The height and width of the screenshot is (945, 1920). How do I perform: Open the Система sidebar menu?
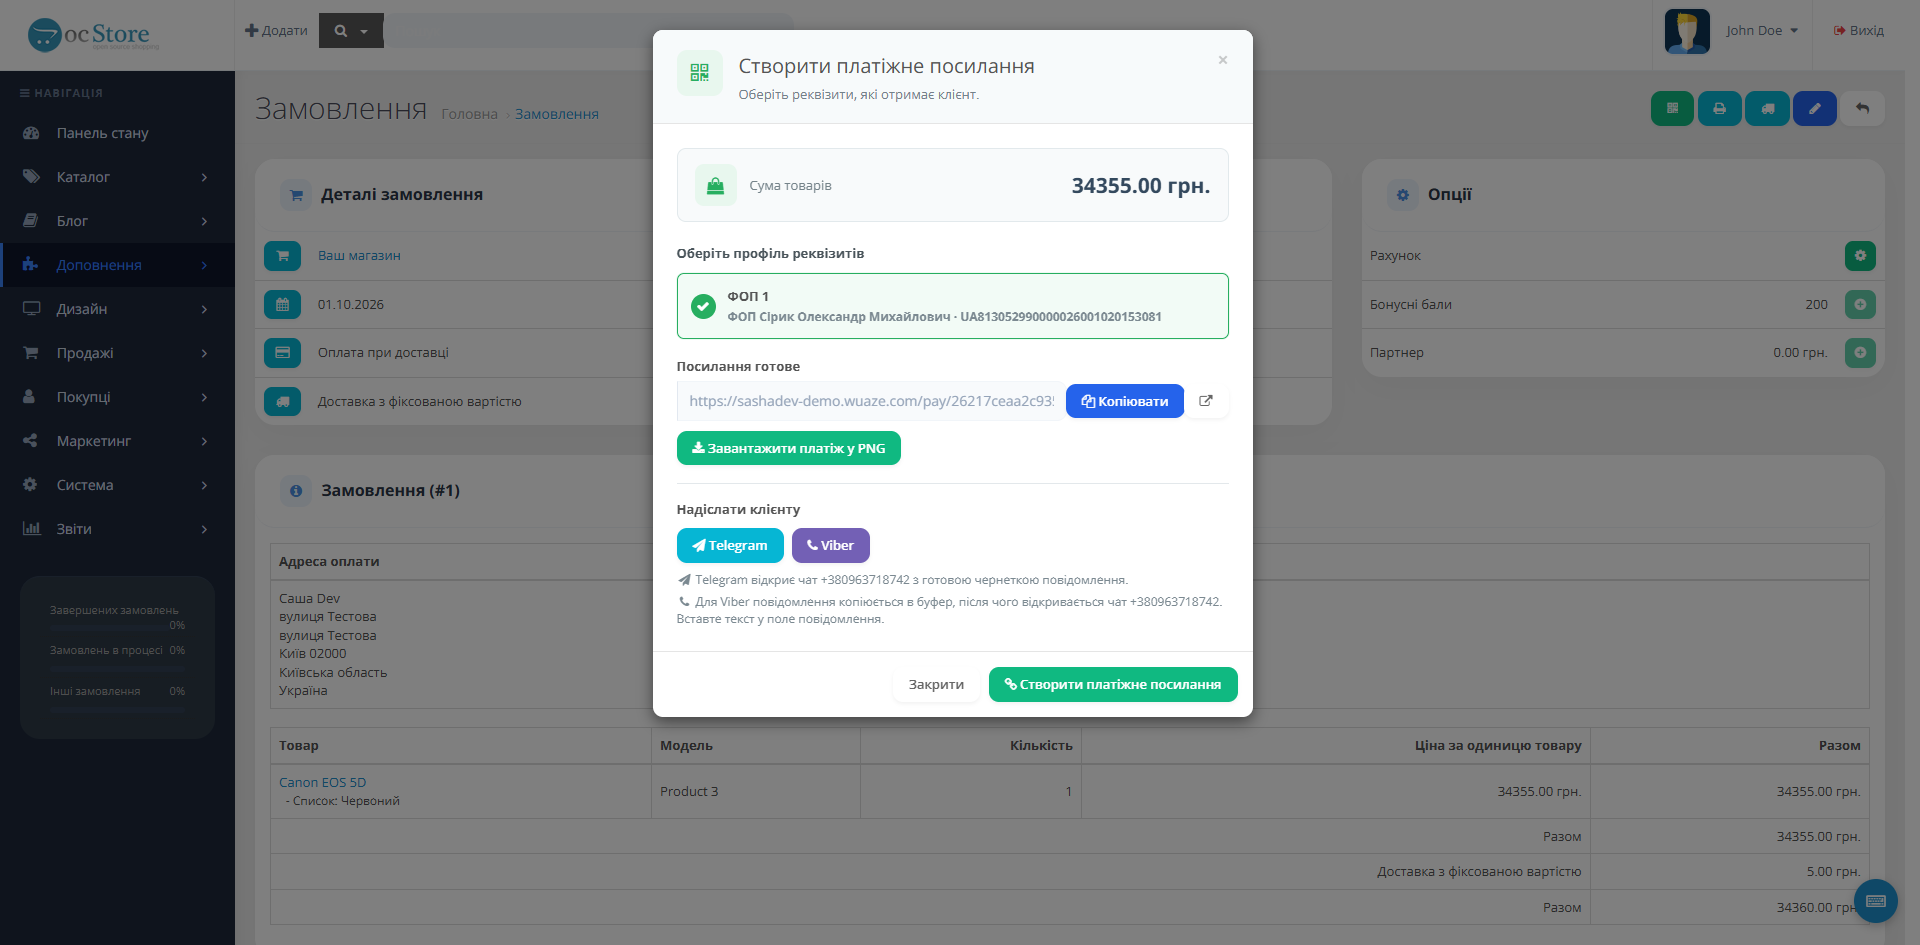pyautogui.click(x=117, y=485)
